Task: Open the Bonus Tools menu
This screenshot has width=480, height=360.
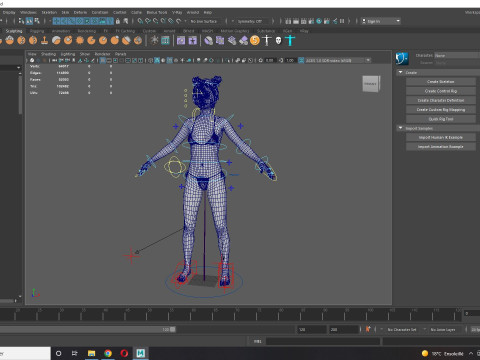Action: pyautogui.click(x=157, y=12)
